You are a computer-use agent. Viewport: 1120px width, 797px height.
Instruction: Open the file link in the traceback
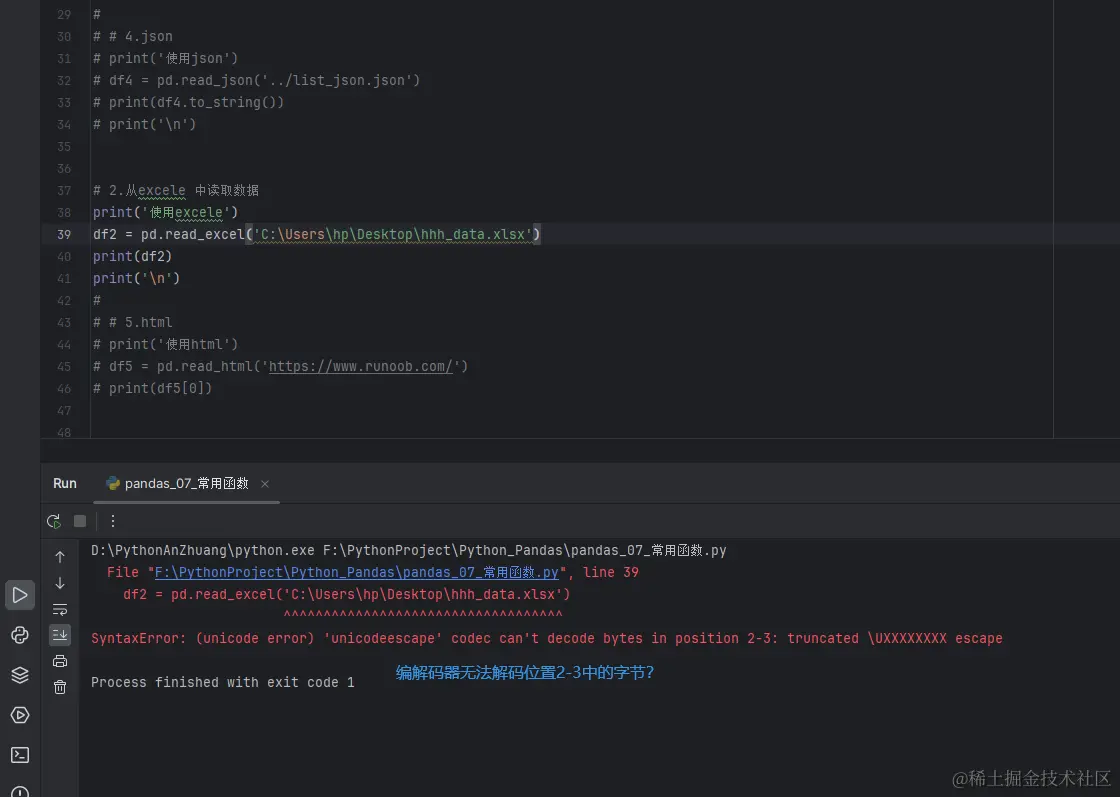(356, 573)
